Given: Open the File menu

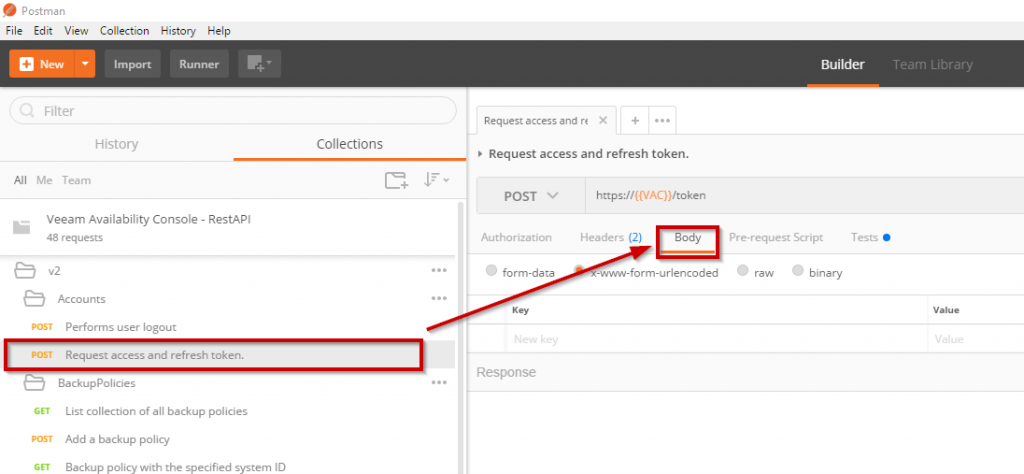Looking at the screenshot, I should [14, 31].
